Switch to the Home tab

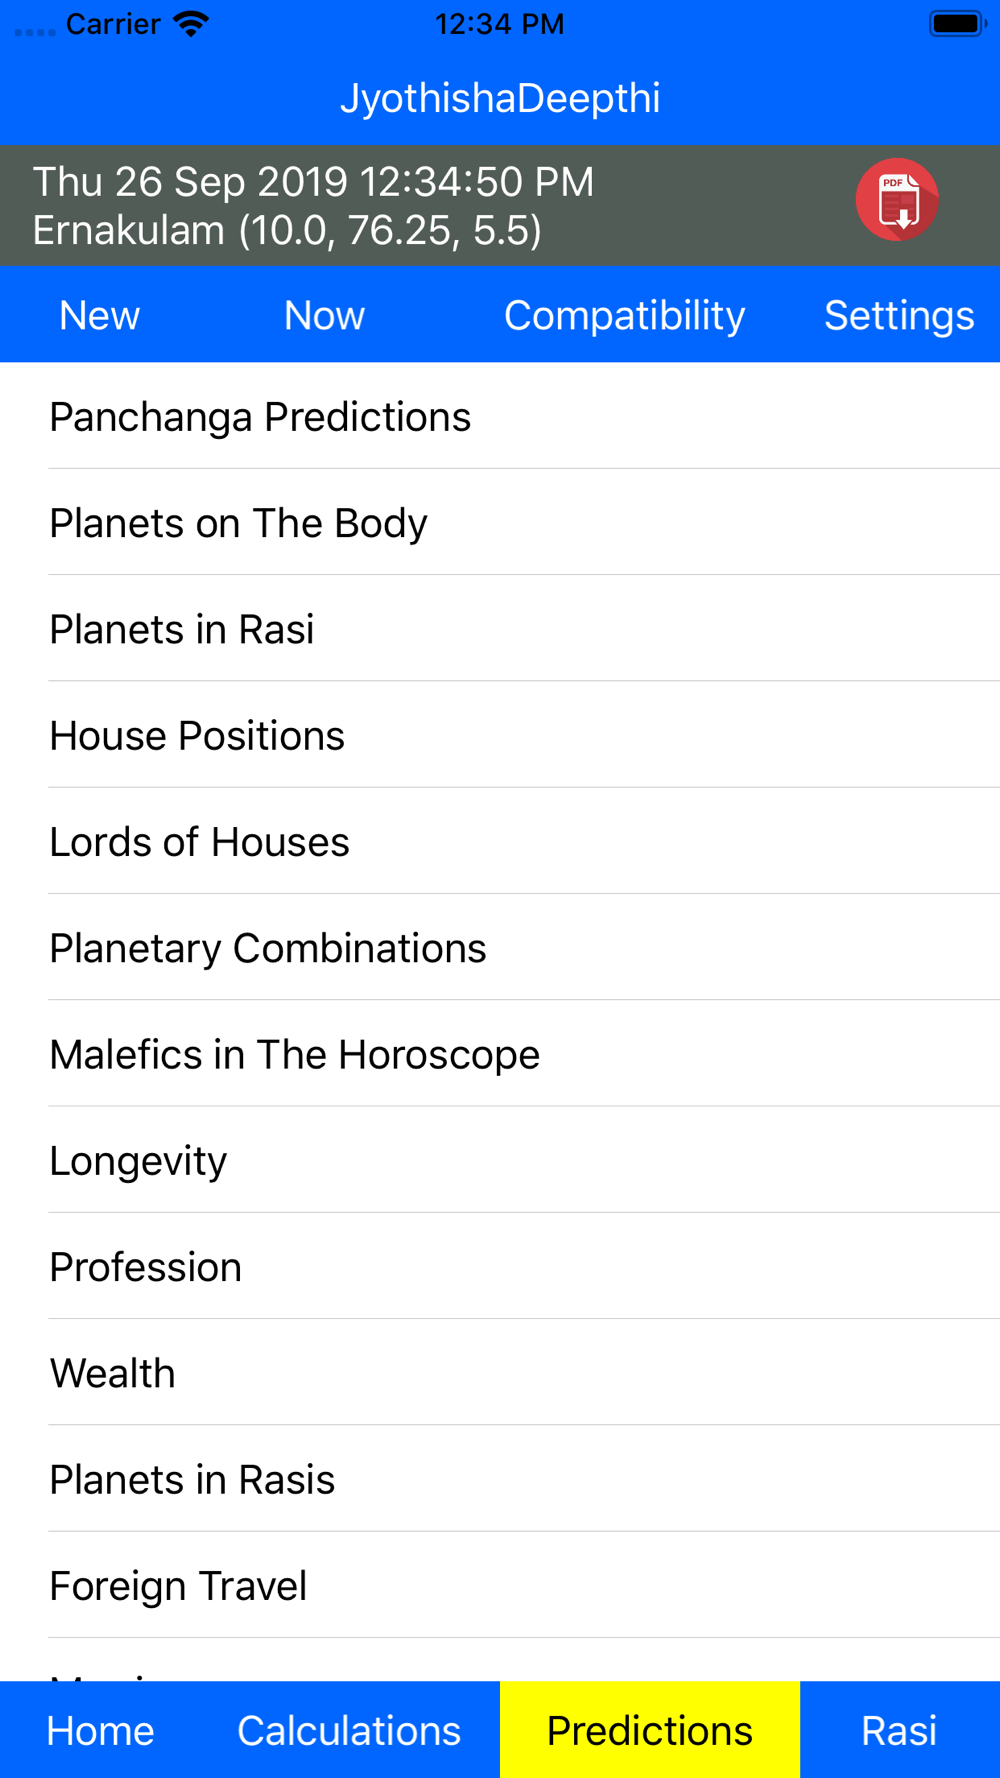click(x=100, y=1730)
